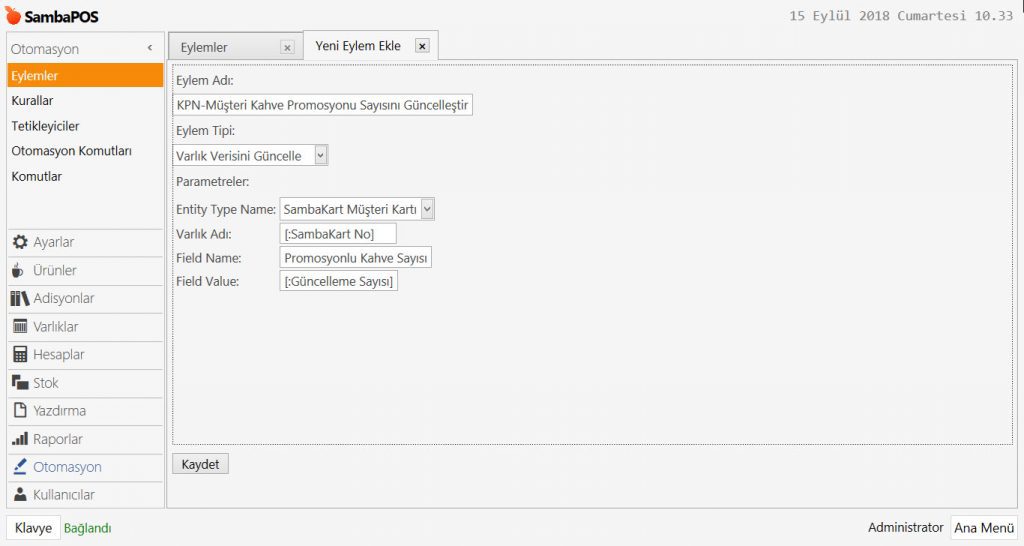Close the Yeni Eylem Ekle tab
This screenshot has height=546, width=1024.
[421, 46]
